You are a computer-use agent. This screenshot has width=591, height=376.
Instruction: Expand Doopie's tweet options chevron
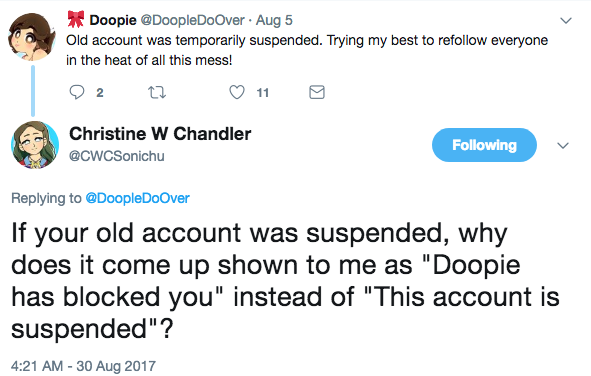566,20
